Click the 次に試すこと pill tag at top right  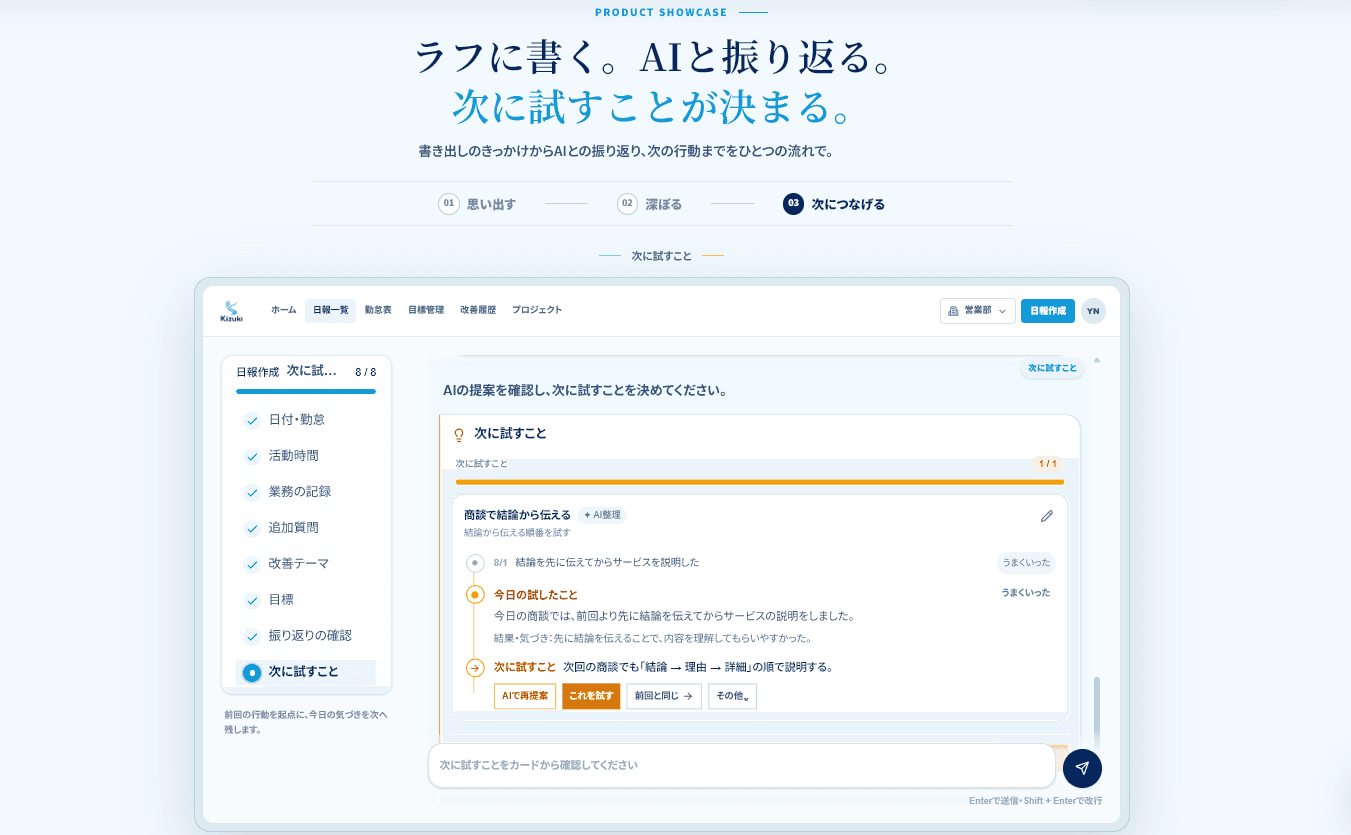coord(1052,368)
